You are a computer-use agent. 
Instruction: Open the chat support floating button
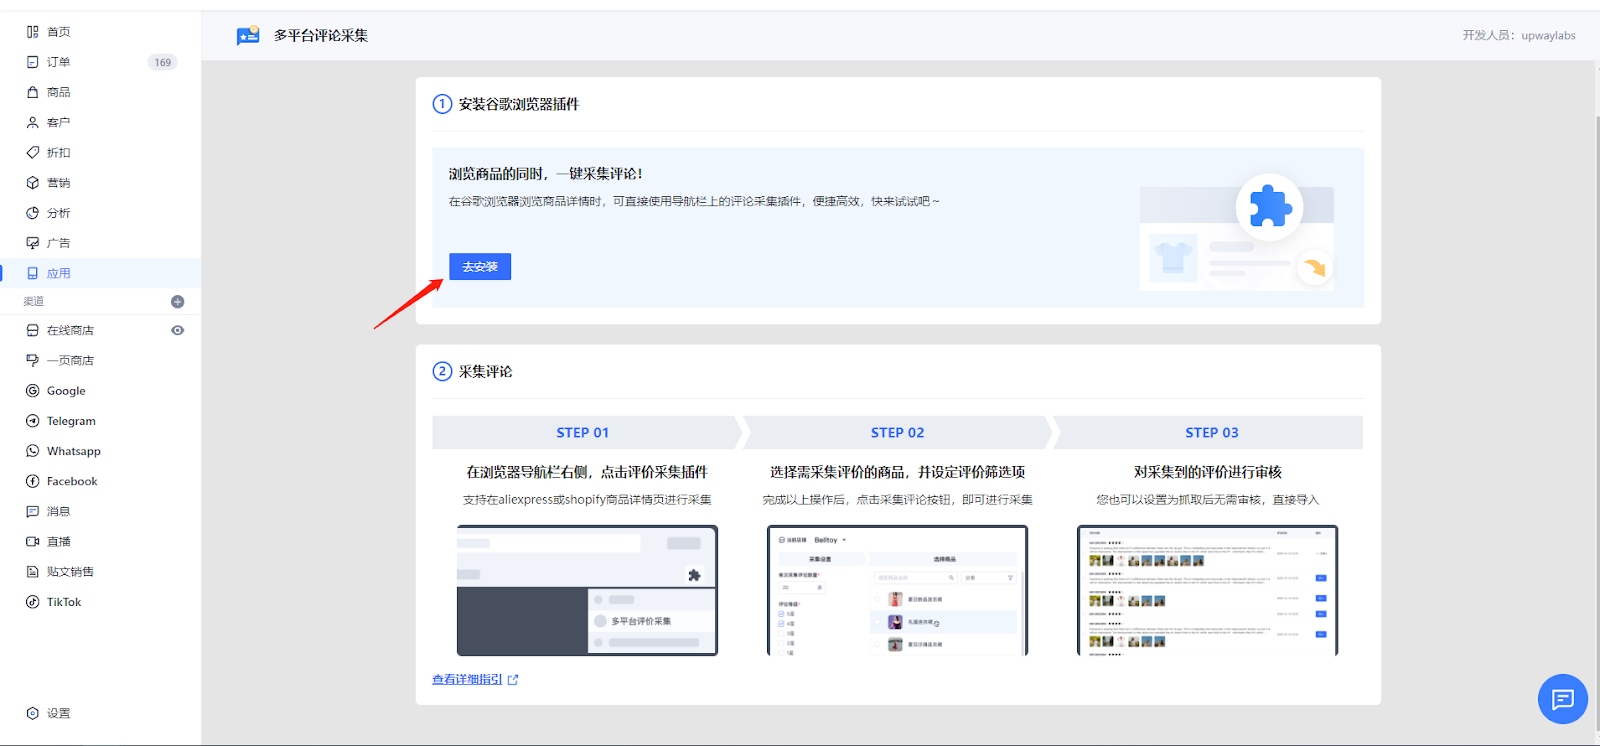[x=1562, y=699]
